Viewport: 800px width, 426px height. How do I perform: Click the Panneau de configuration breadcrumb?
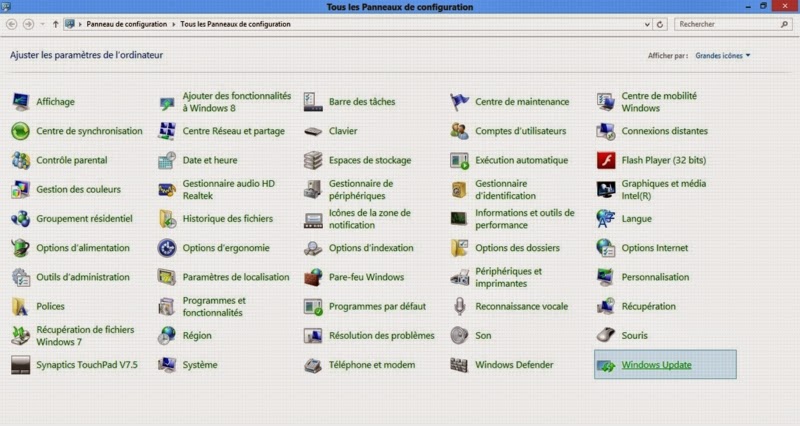coord(127,24)
